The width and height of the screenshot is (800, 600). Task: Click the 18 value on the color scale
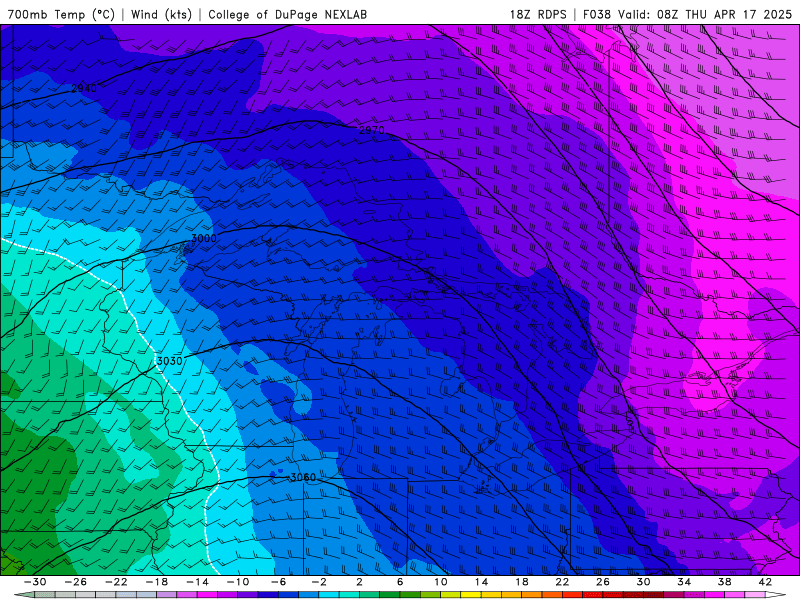tap(522, 582)
